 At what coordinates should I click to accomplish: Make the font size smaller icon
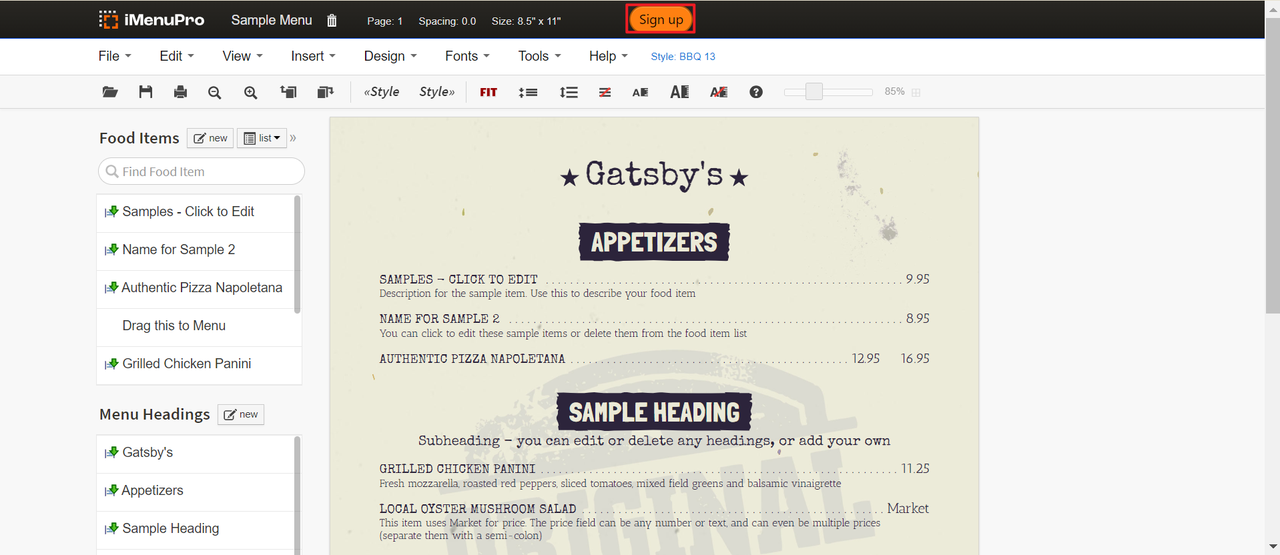[640, 92]
